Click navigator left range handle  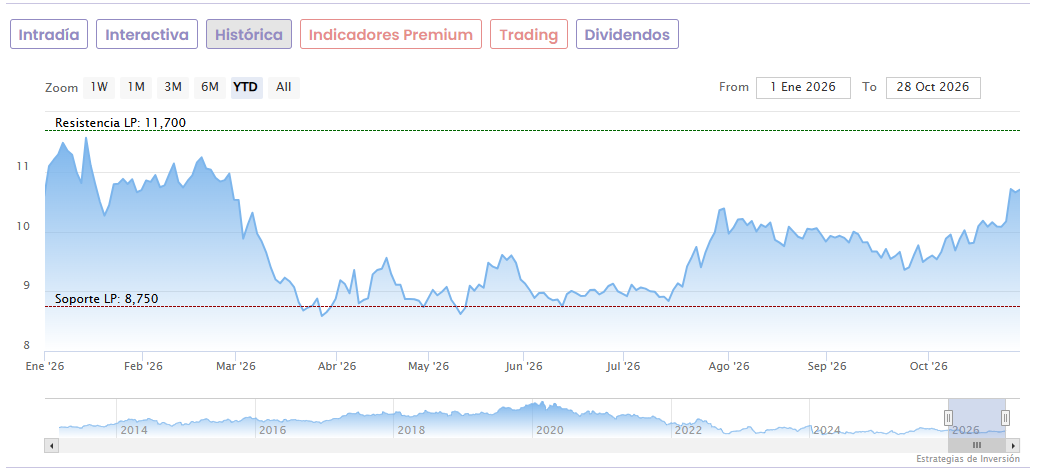coord(948,417)
